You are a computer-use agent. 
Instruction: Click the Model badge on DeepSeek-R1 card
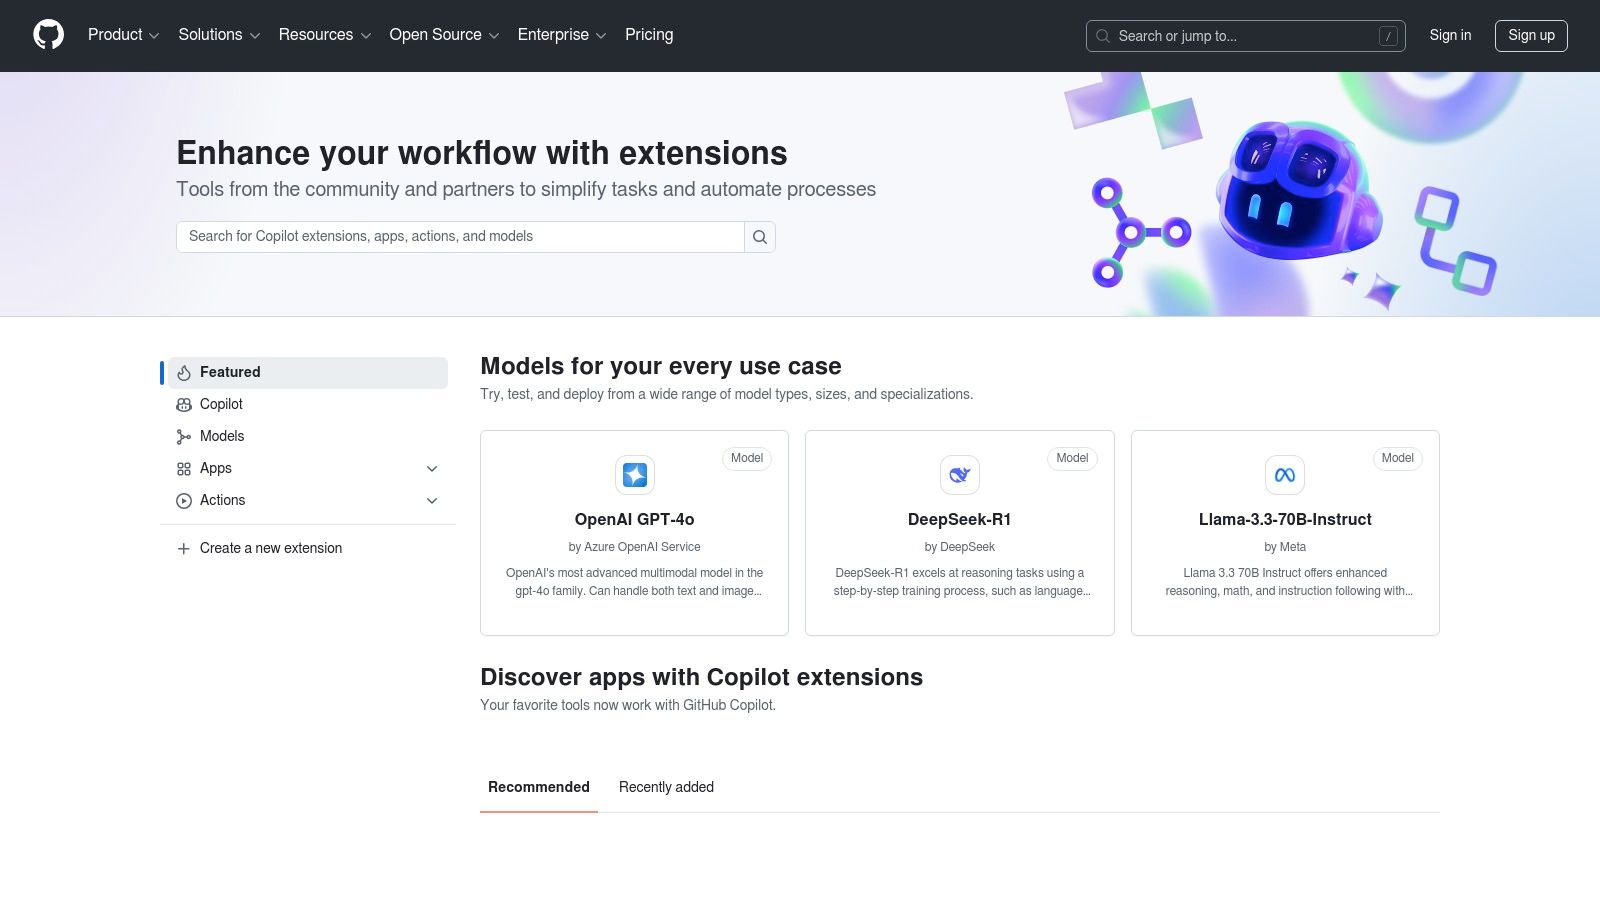click(1072, 458)
